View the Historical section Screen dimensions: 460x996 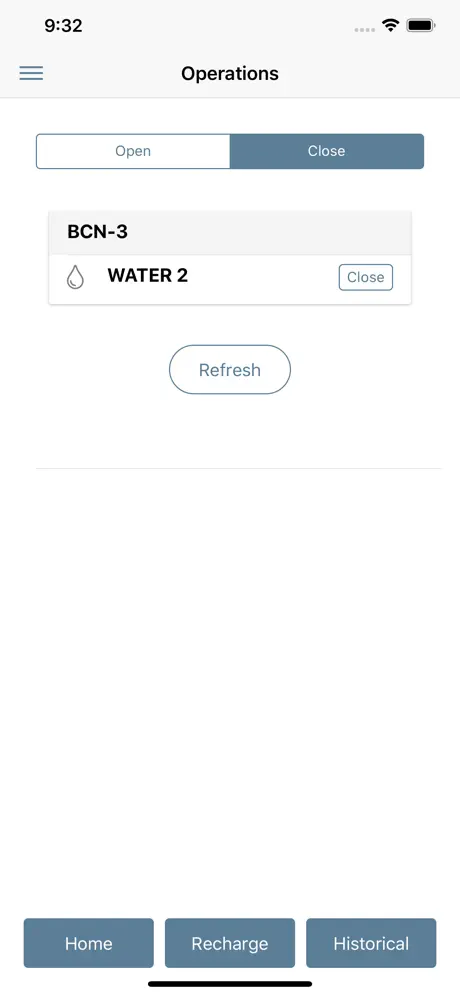371,943
